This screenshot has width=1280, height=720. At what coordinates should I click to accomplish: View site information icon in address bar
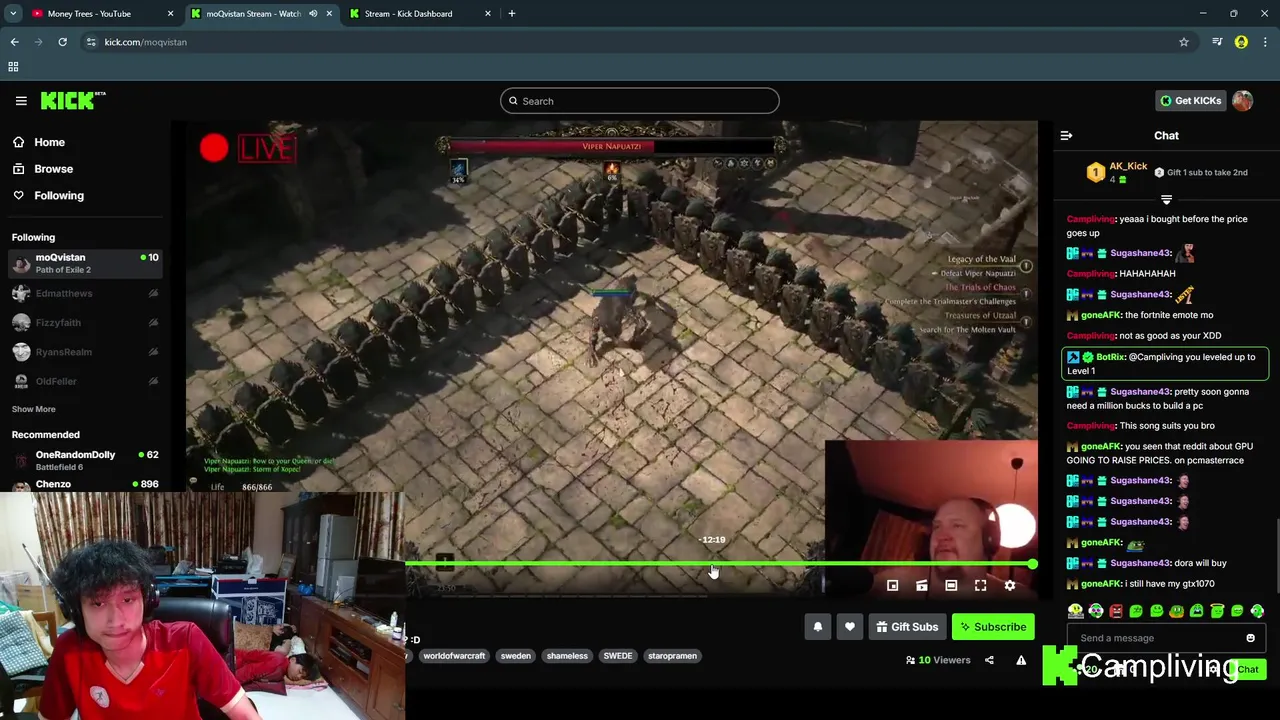91,42
